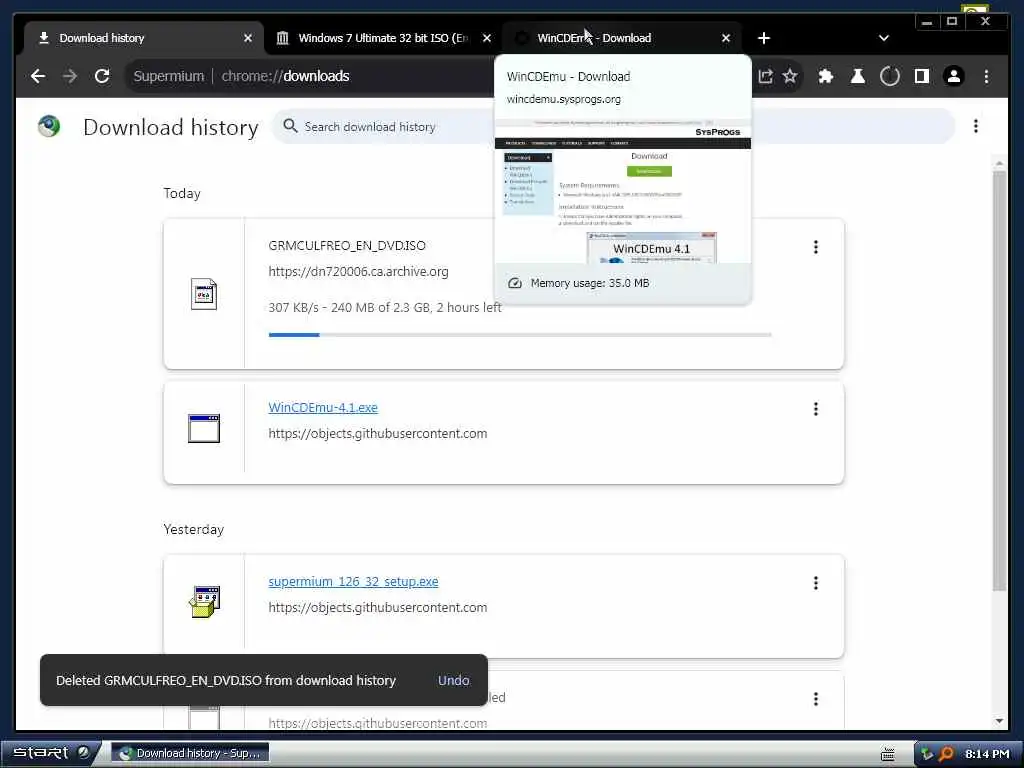Go back using the browser back arrow
This screenshot has width=1024, height=768.
tap(38, 76)
